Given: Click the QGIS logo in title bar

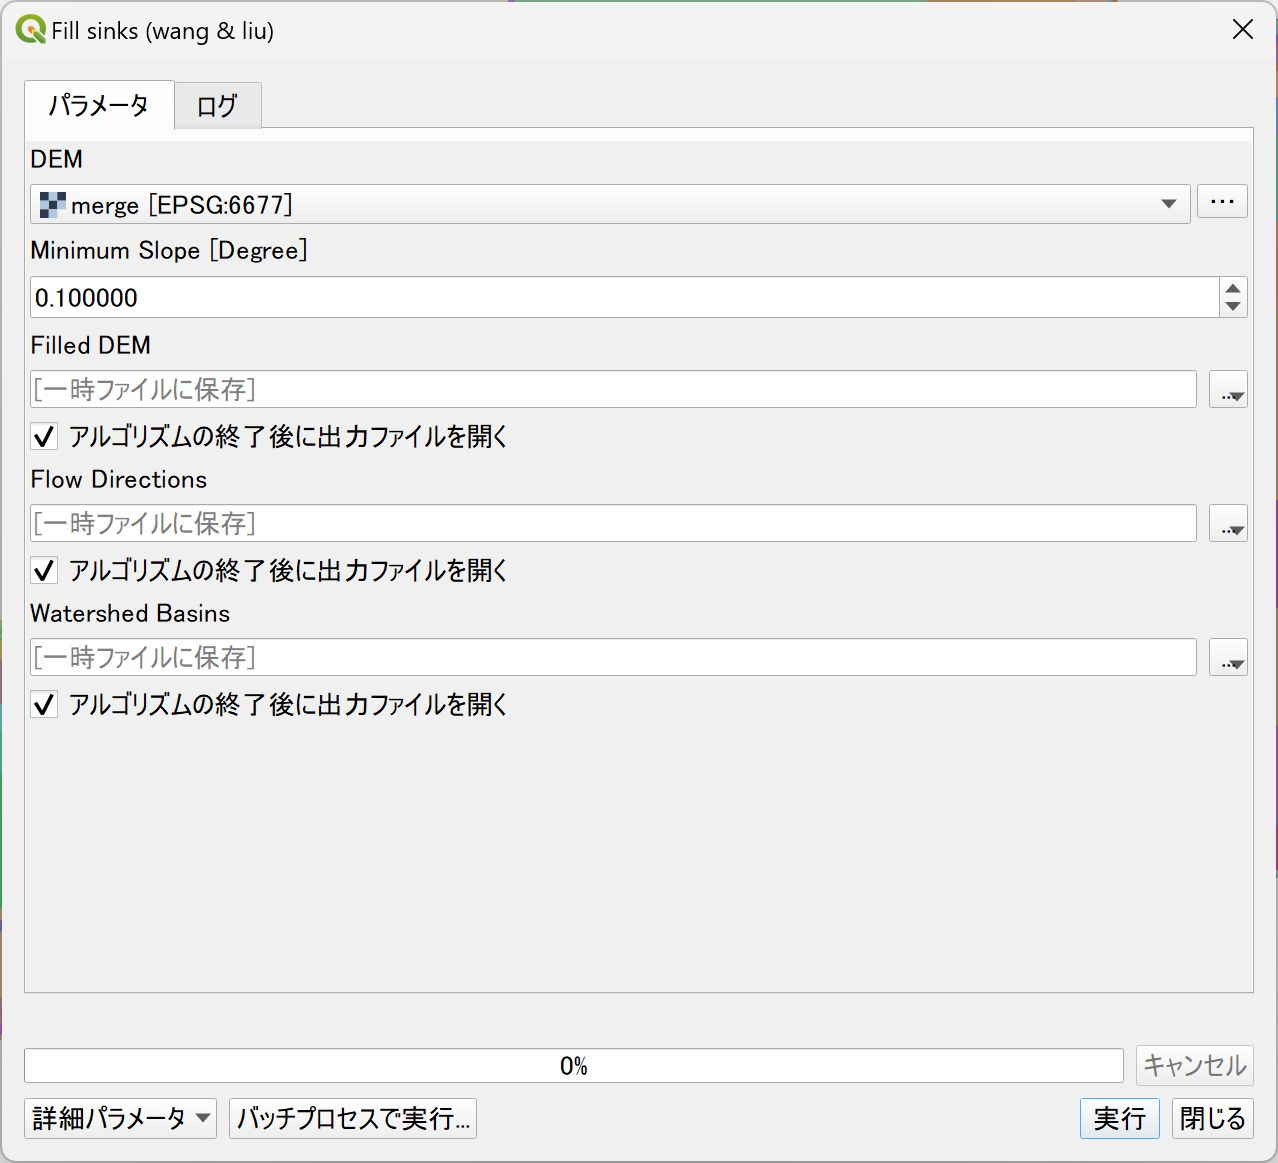Looking at the screenshot, I should tap(31, 30).
